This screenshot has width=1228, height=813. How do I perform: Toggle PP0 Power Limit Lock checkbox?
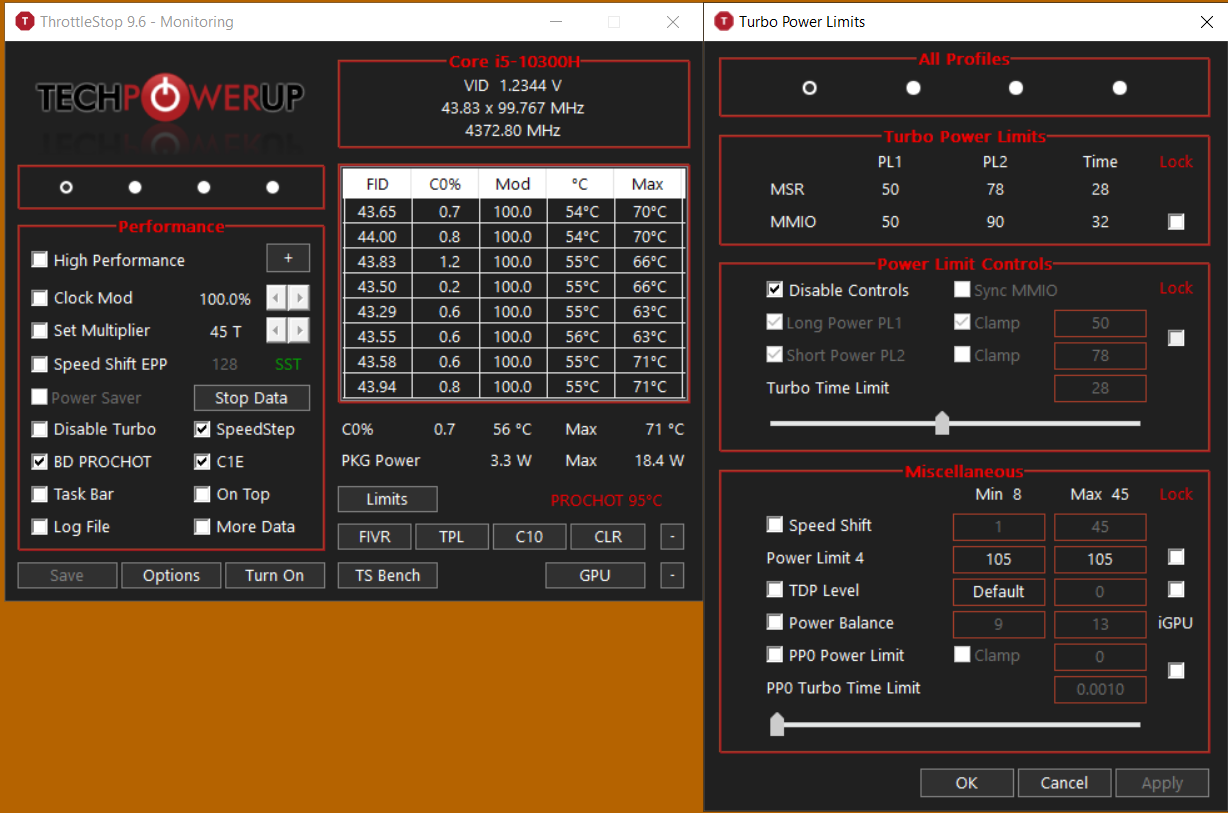click(1176, 671)
